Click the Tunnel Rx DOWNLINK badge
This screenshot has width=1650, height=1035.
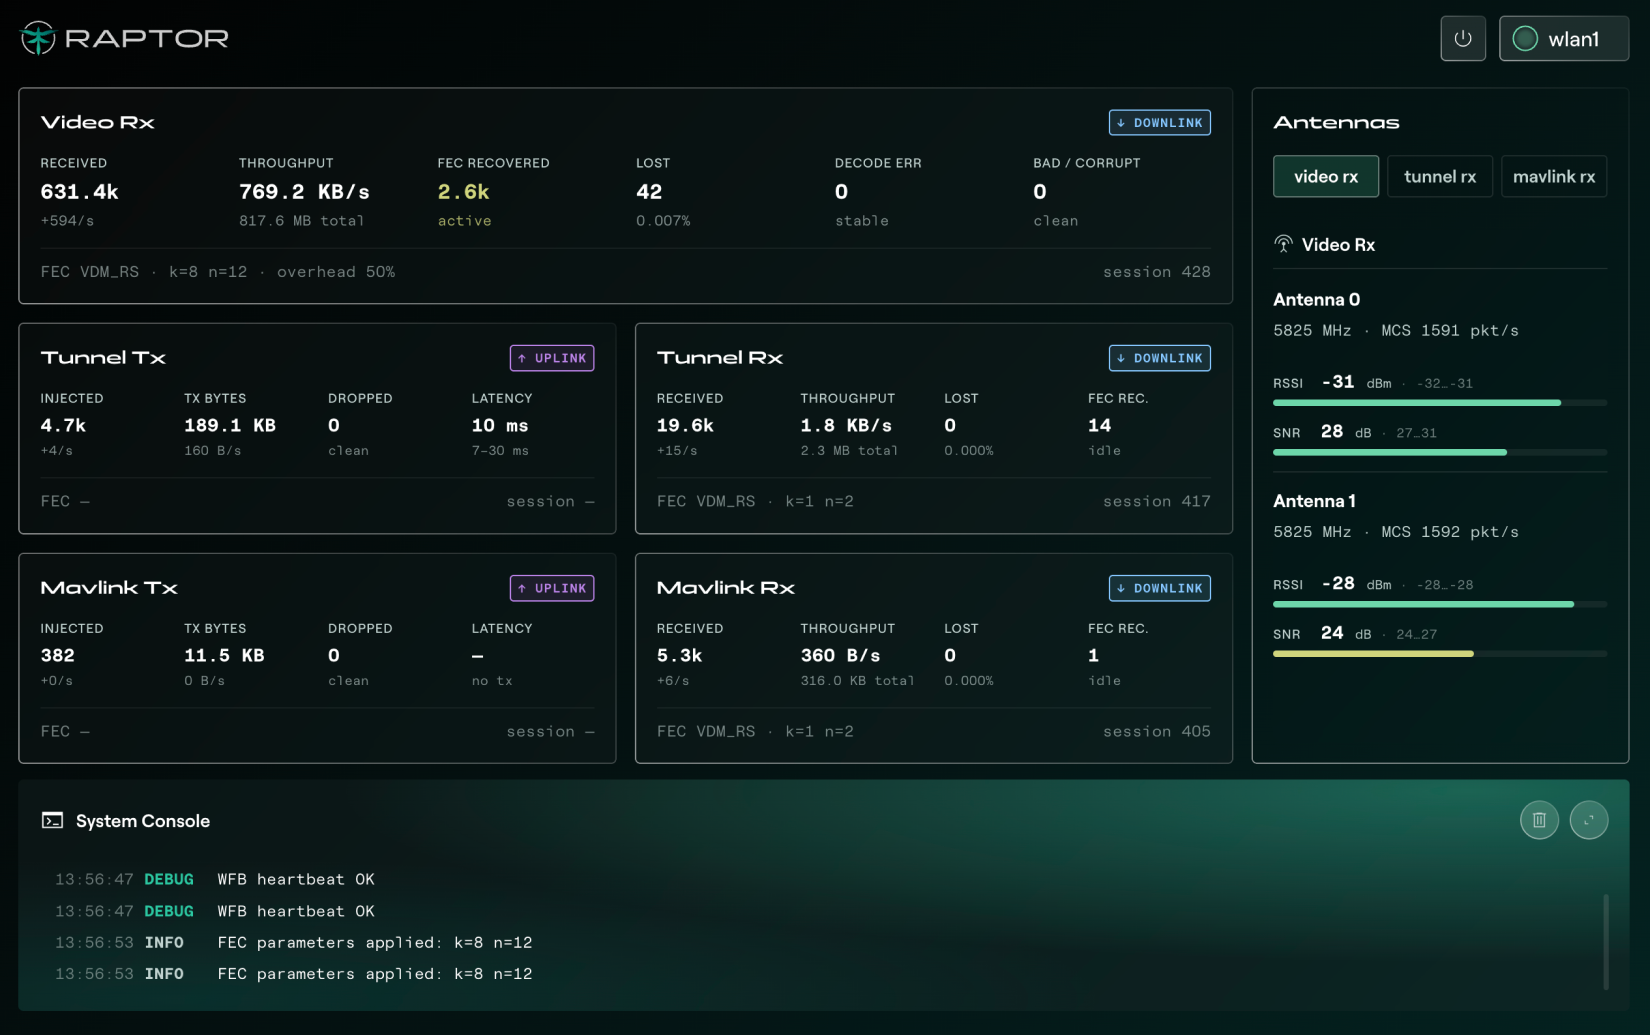pos(1160,358)
